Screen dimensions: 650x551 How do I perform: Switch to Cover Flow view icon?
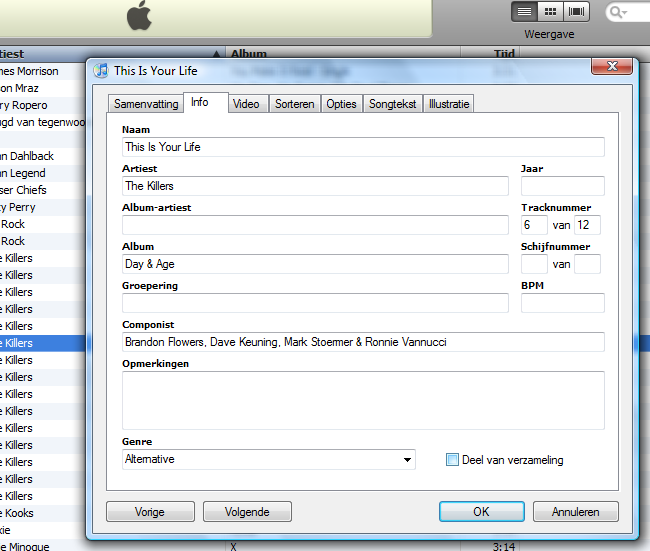tap(576, 12)
